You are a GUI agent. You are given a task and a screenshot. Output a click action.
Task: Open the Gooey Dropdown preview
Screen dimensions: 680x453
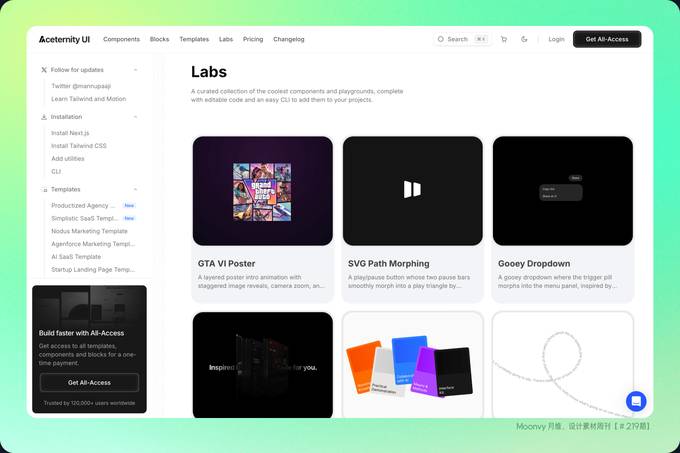coord(563,191)
